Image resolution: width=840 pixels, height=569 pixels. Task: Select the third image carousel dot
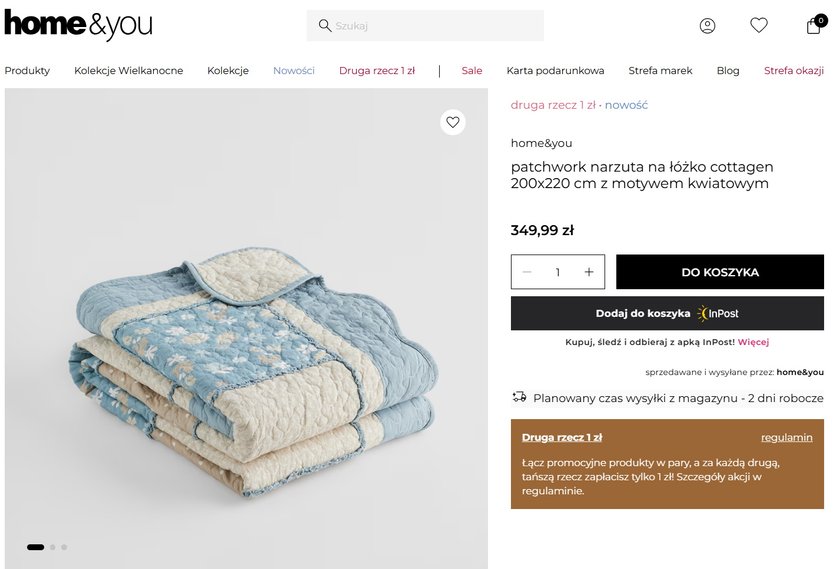[64, 547]
